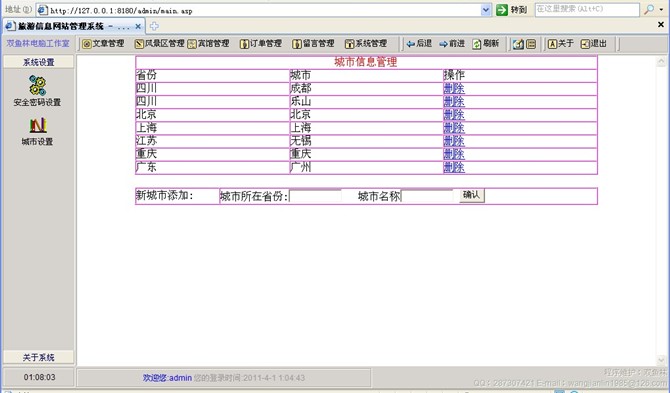Click the 关于 about icon

click(552, 44)
